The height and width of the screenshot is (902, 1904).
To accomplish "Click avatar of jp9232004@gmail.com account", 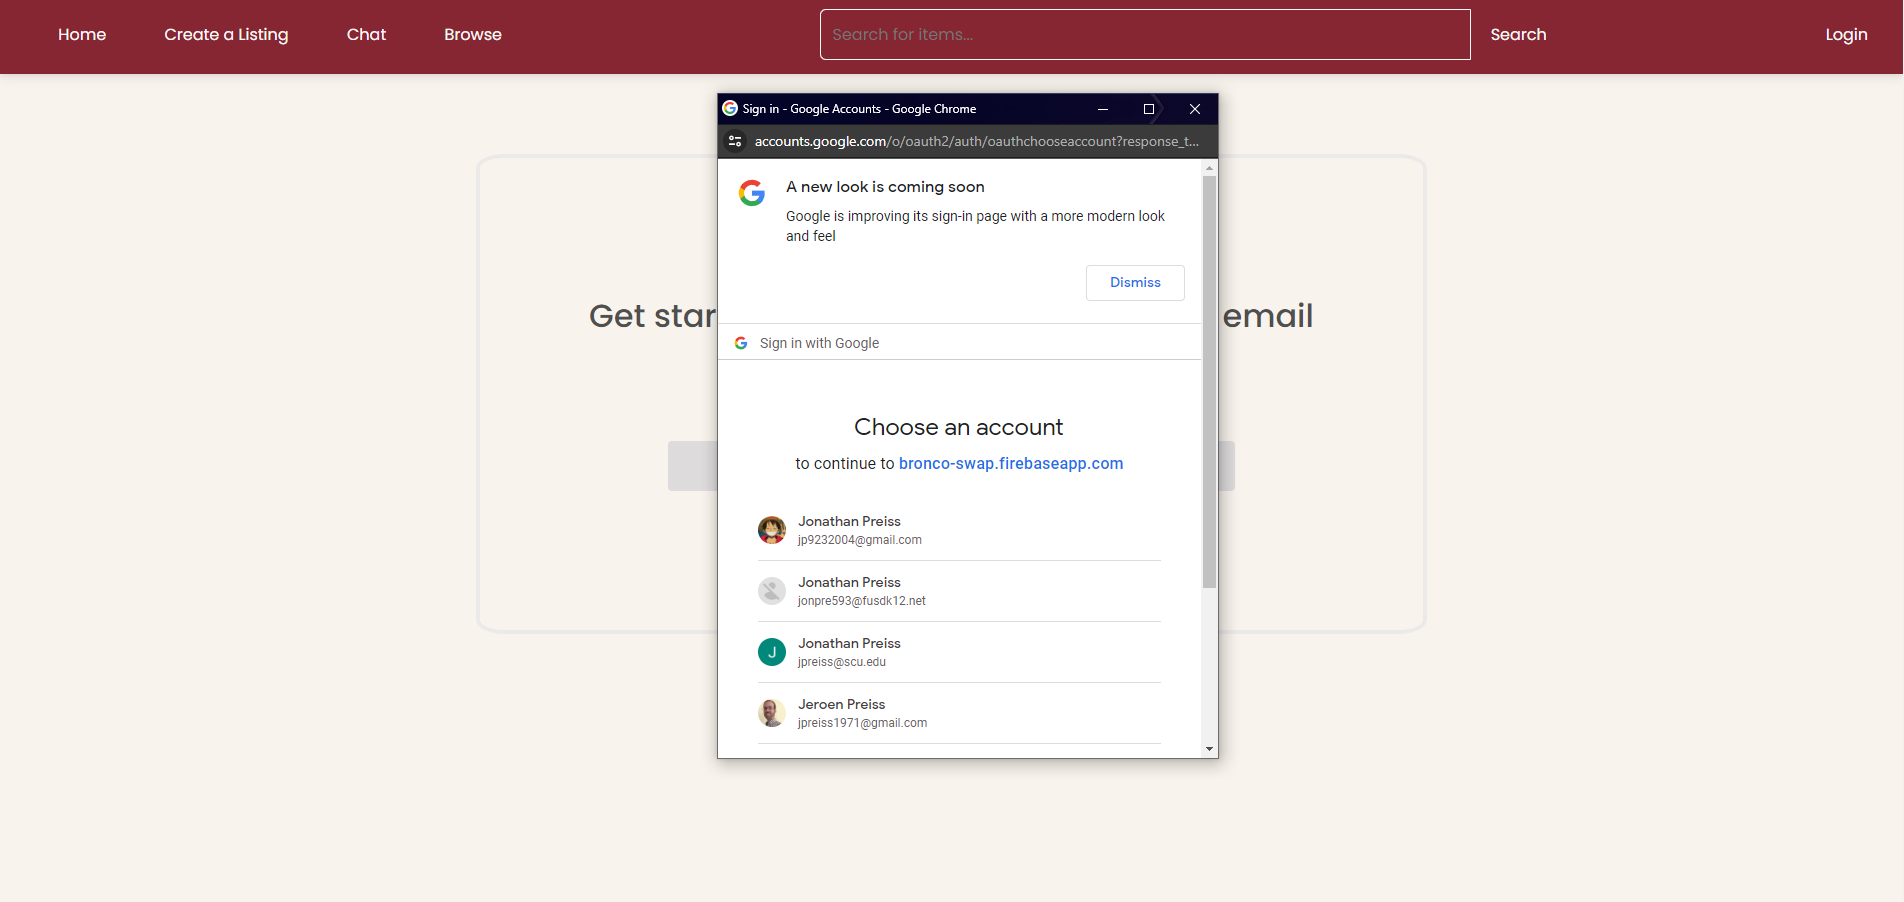I will 772,530.
